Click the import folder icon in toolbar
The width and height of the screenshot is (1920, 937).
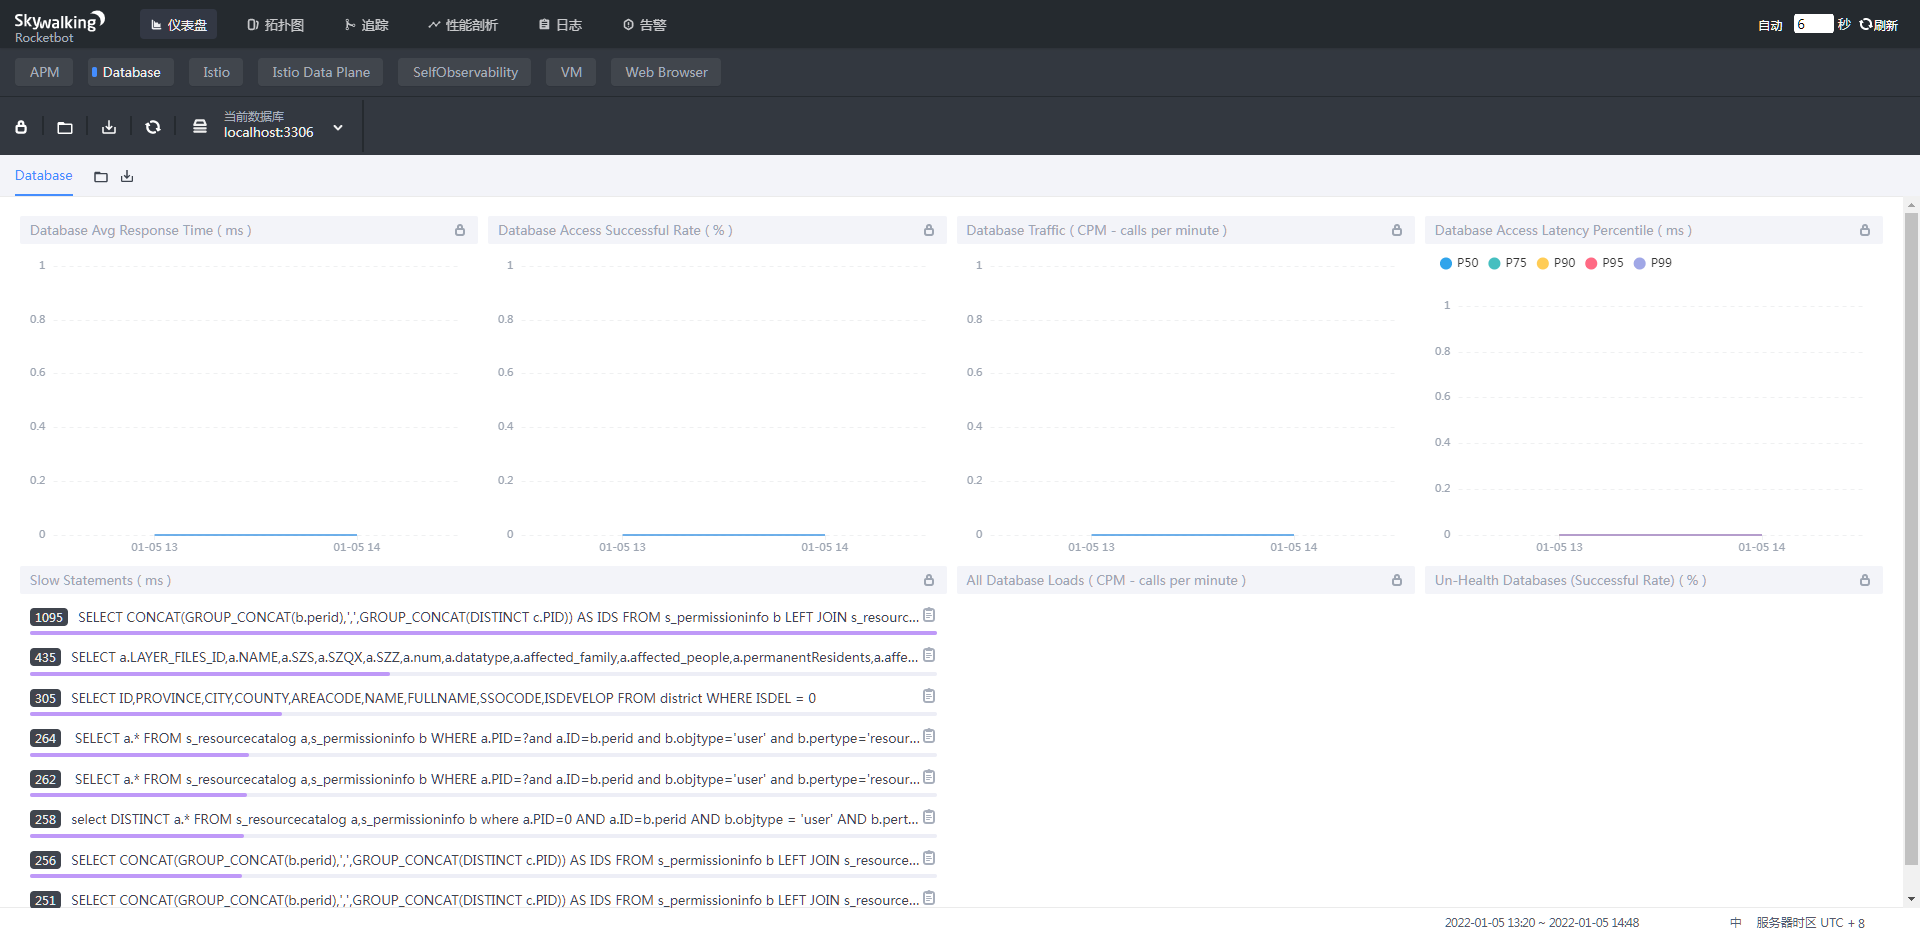65,127
